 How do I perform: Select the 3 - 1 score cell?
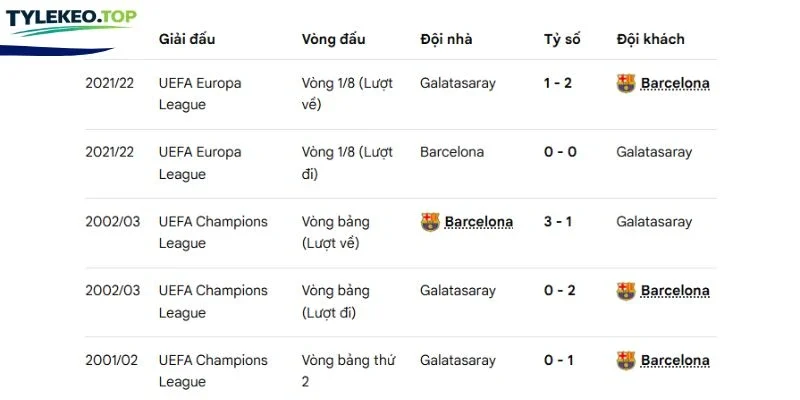point(558,222)
